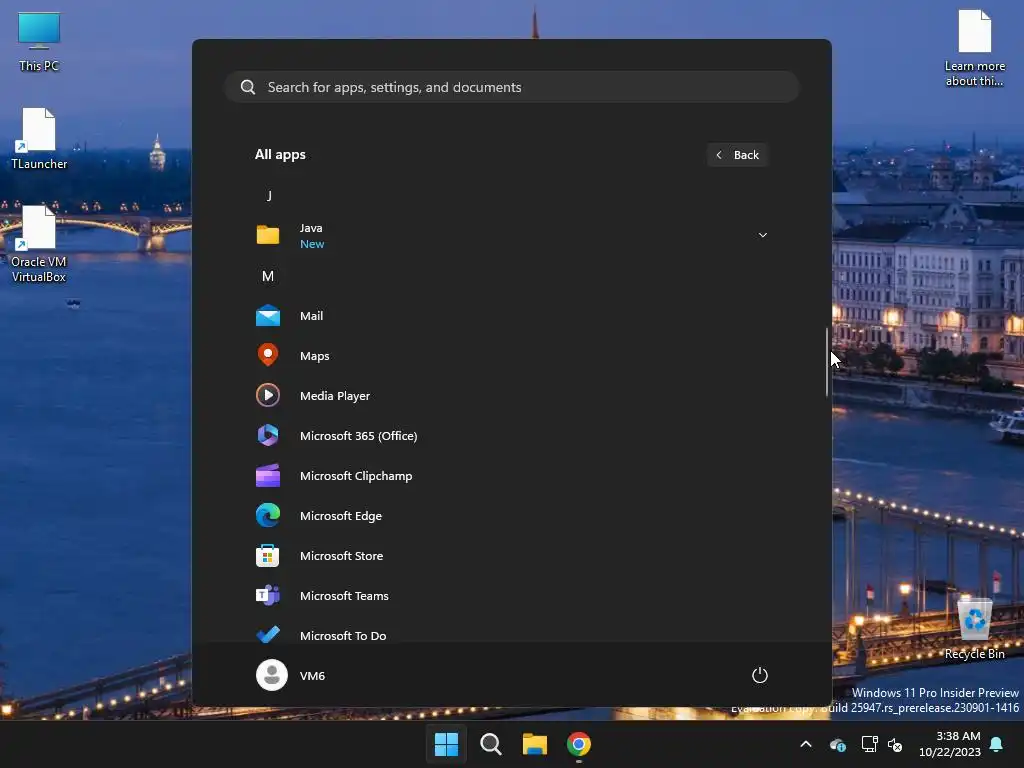
Task: Click the 'VM6' account name
Action: click(312, 676)
